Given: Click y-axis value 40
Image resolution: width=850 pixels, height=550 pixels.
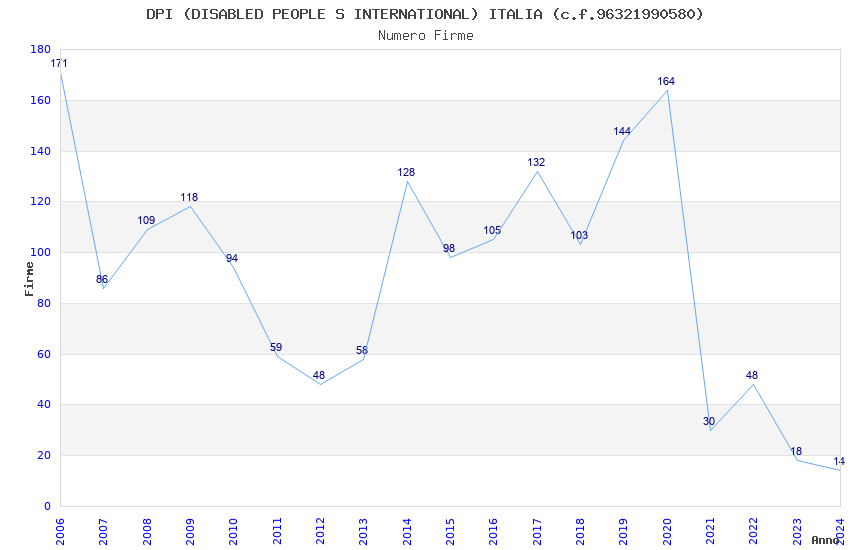Looking at the screenshot, I should (44, 404).
